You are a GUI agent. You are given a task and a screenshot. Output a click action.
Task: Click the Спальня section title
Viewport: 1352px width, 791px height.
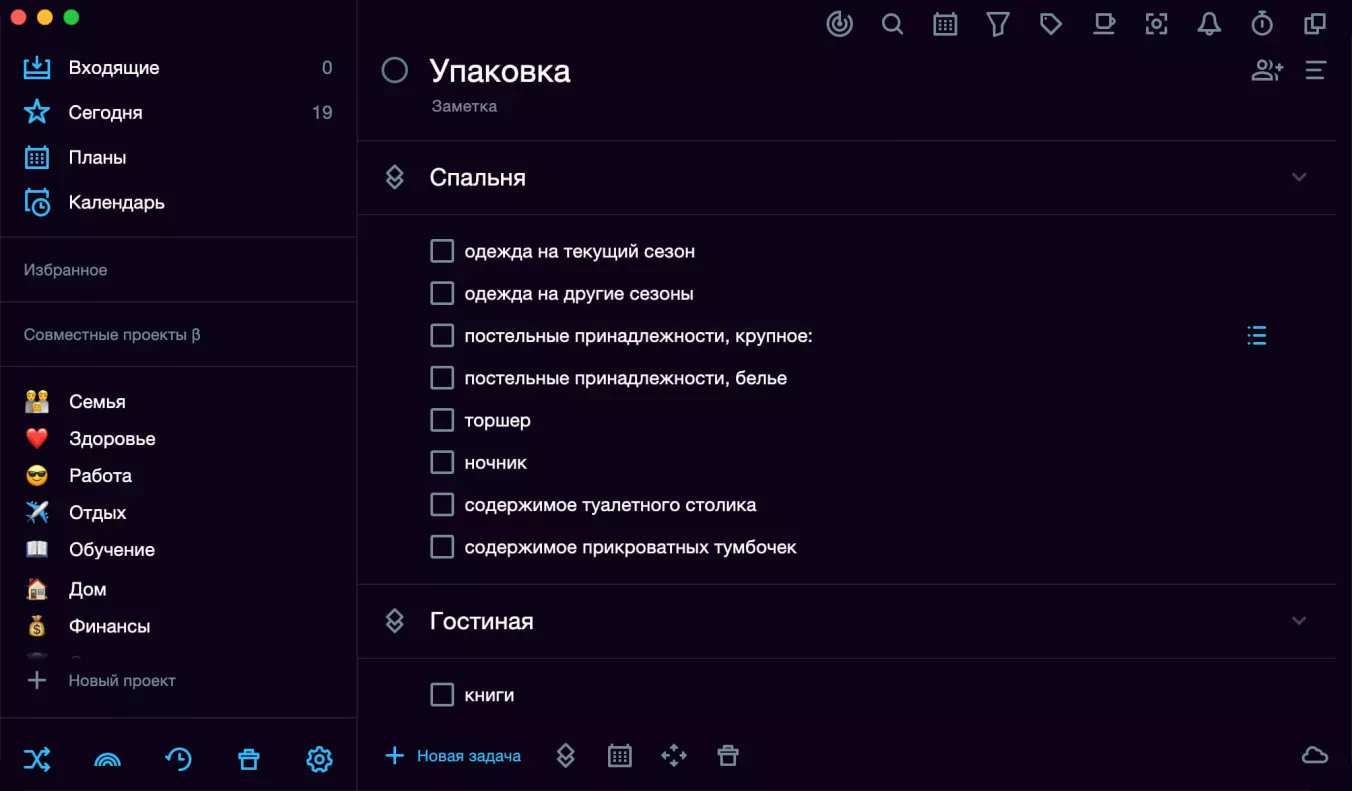[478, 177]
